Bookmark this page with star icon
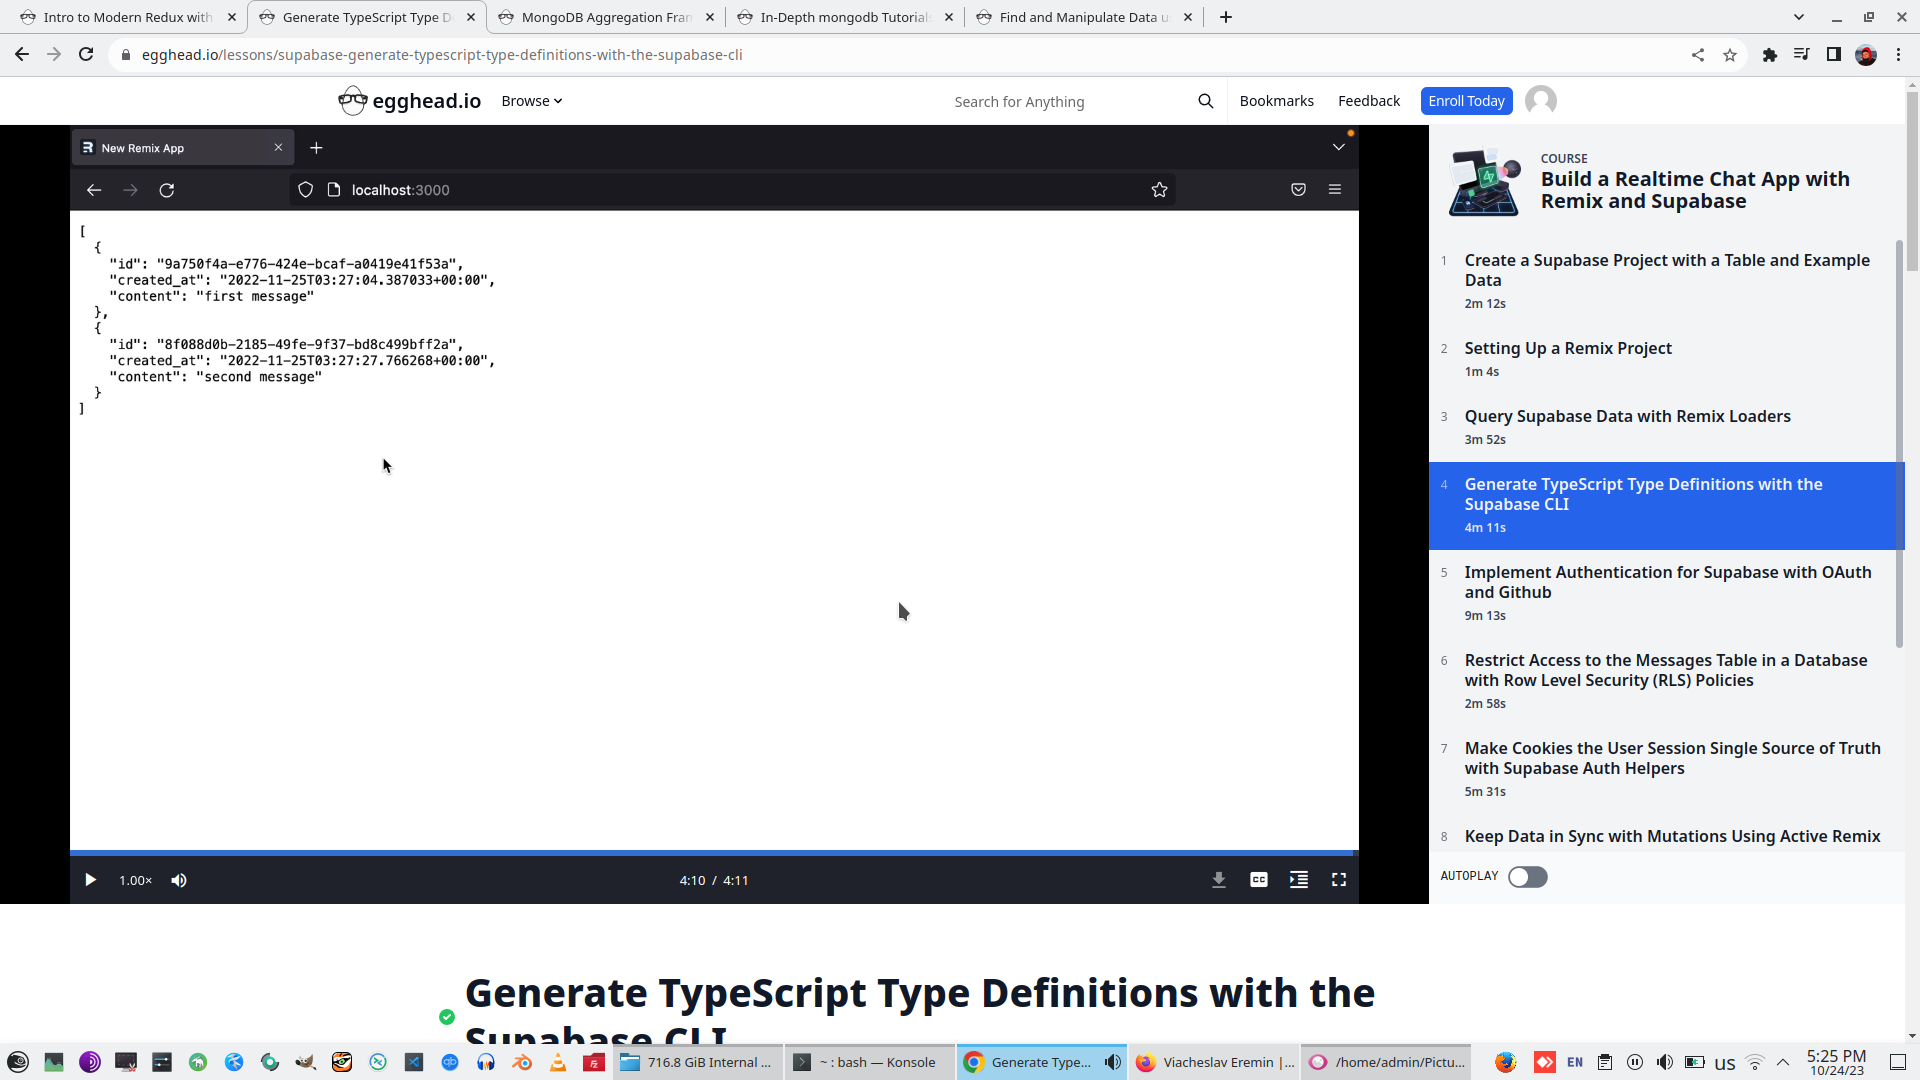1920x1080 pixels. tap(1730, 55)
